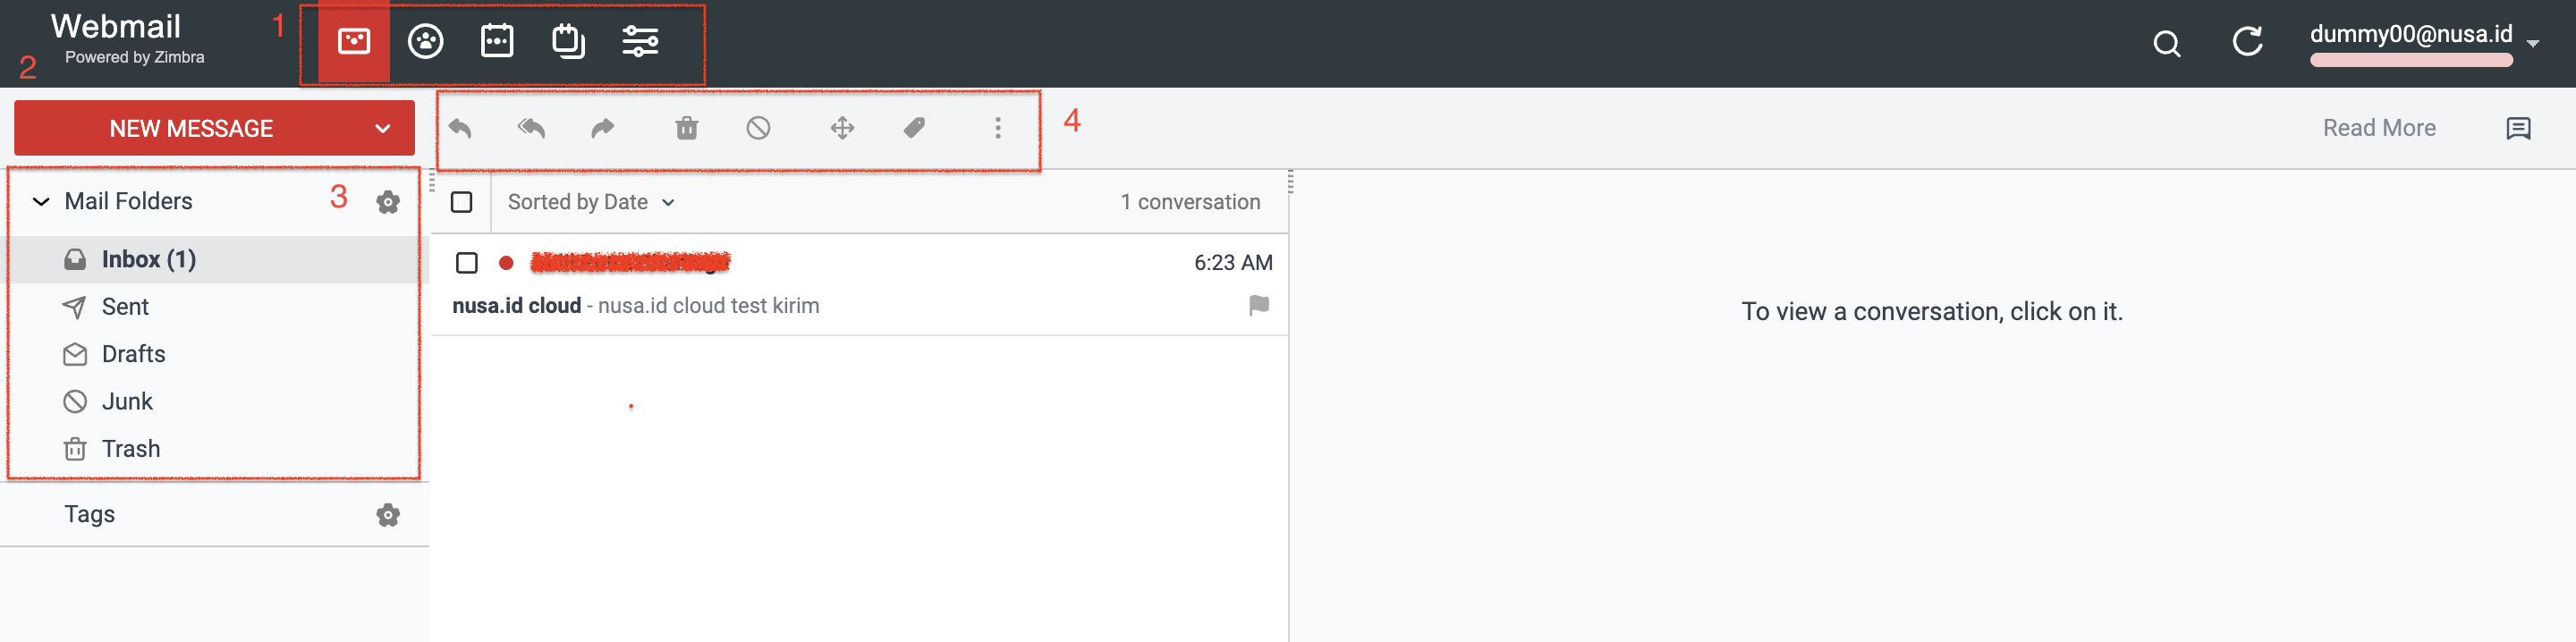Screen dimensions: 2576x642
Task: Open the Sorted by Date dropdown
Action: 592,202
